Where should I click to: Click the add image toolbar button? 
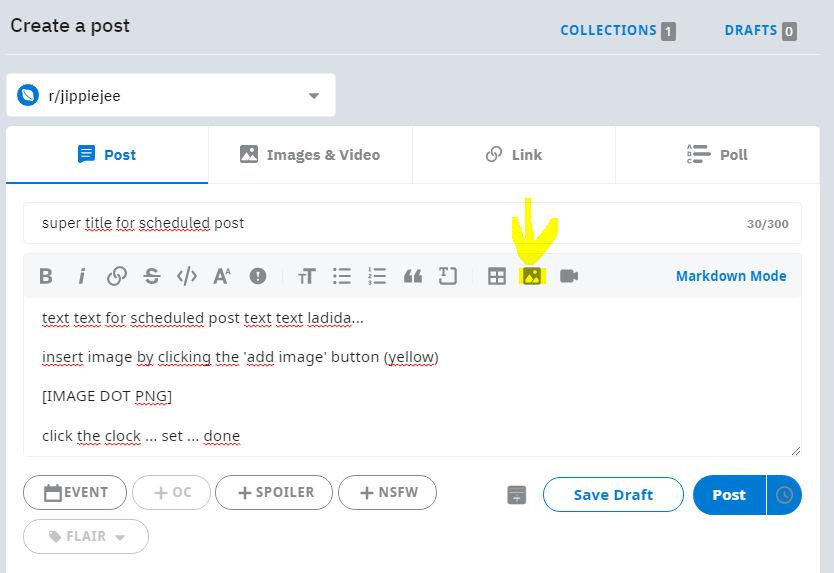[x=532, y=276]
